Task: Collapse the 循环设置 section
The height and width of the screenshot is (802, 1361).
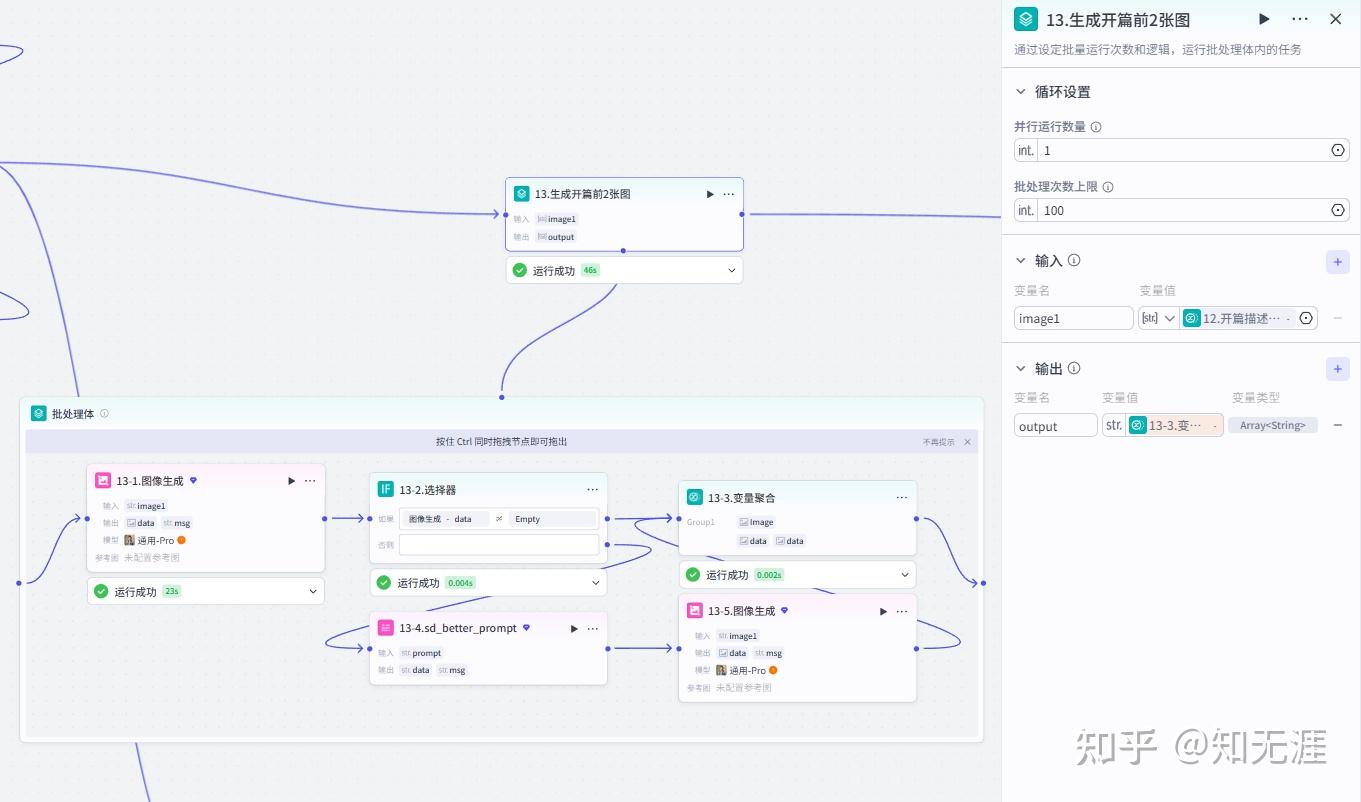Action: coord(1021,92)
